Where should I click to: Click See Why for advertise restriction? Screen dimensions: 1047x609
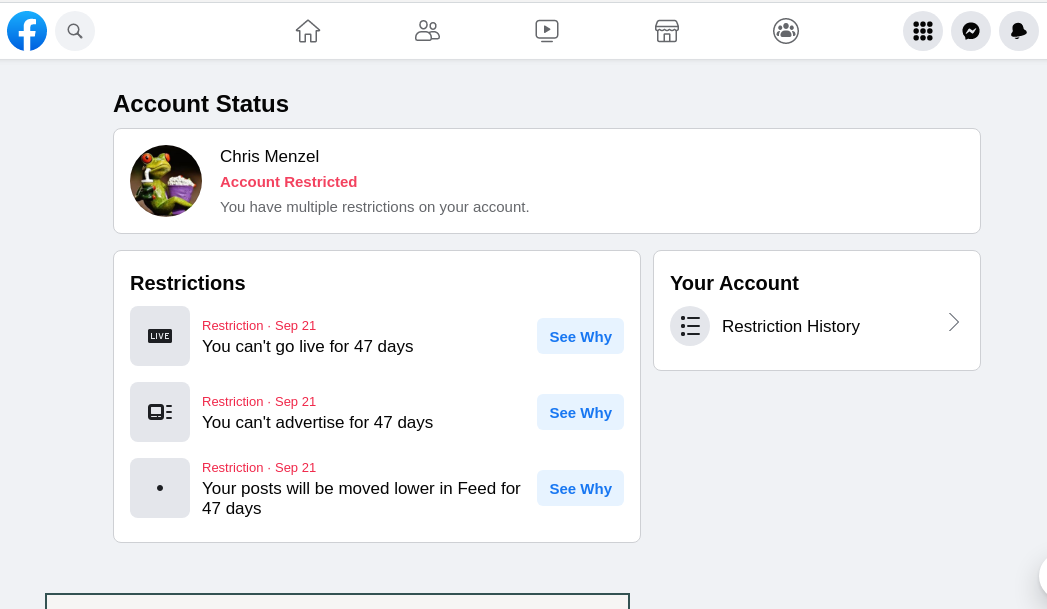[x=580, y=412]
